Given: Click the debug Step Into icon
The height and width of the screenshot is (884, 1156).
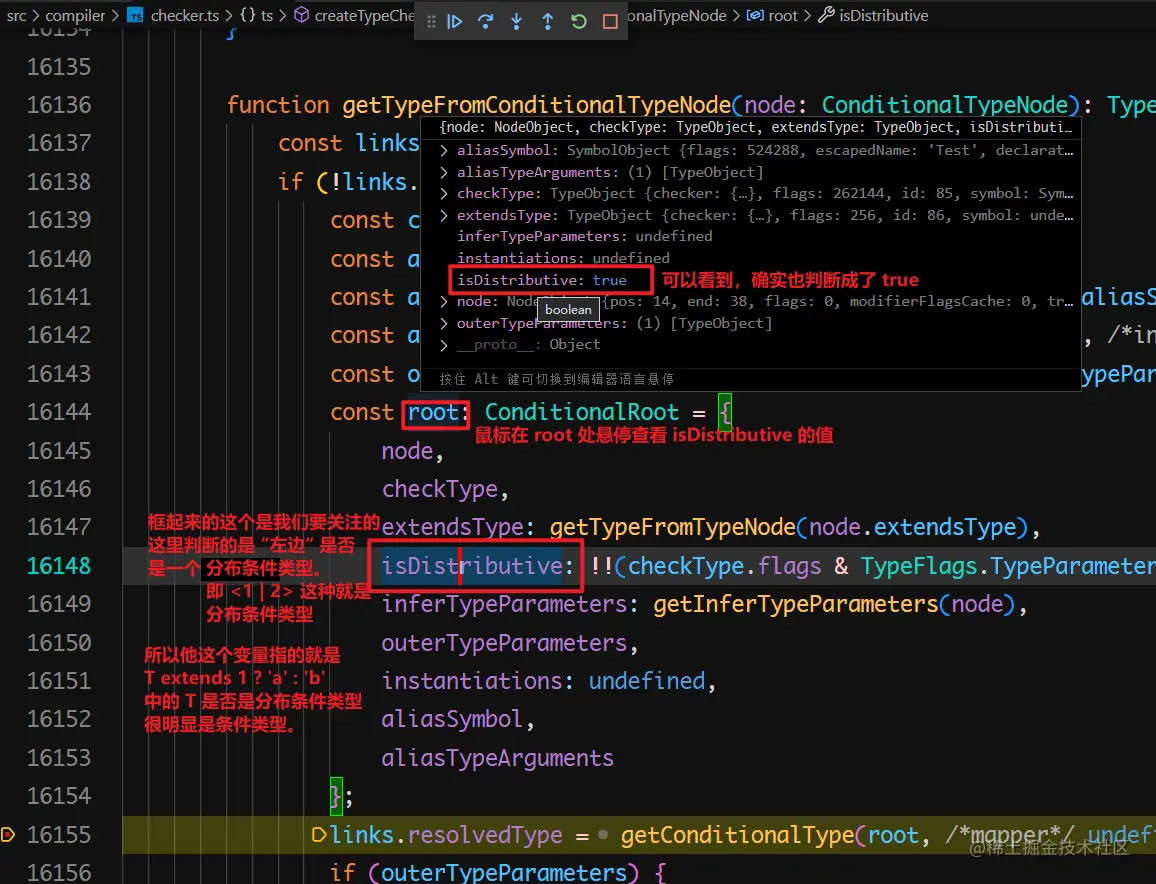Looking at the screenshot, I should point(516,21).
